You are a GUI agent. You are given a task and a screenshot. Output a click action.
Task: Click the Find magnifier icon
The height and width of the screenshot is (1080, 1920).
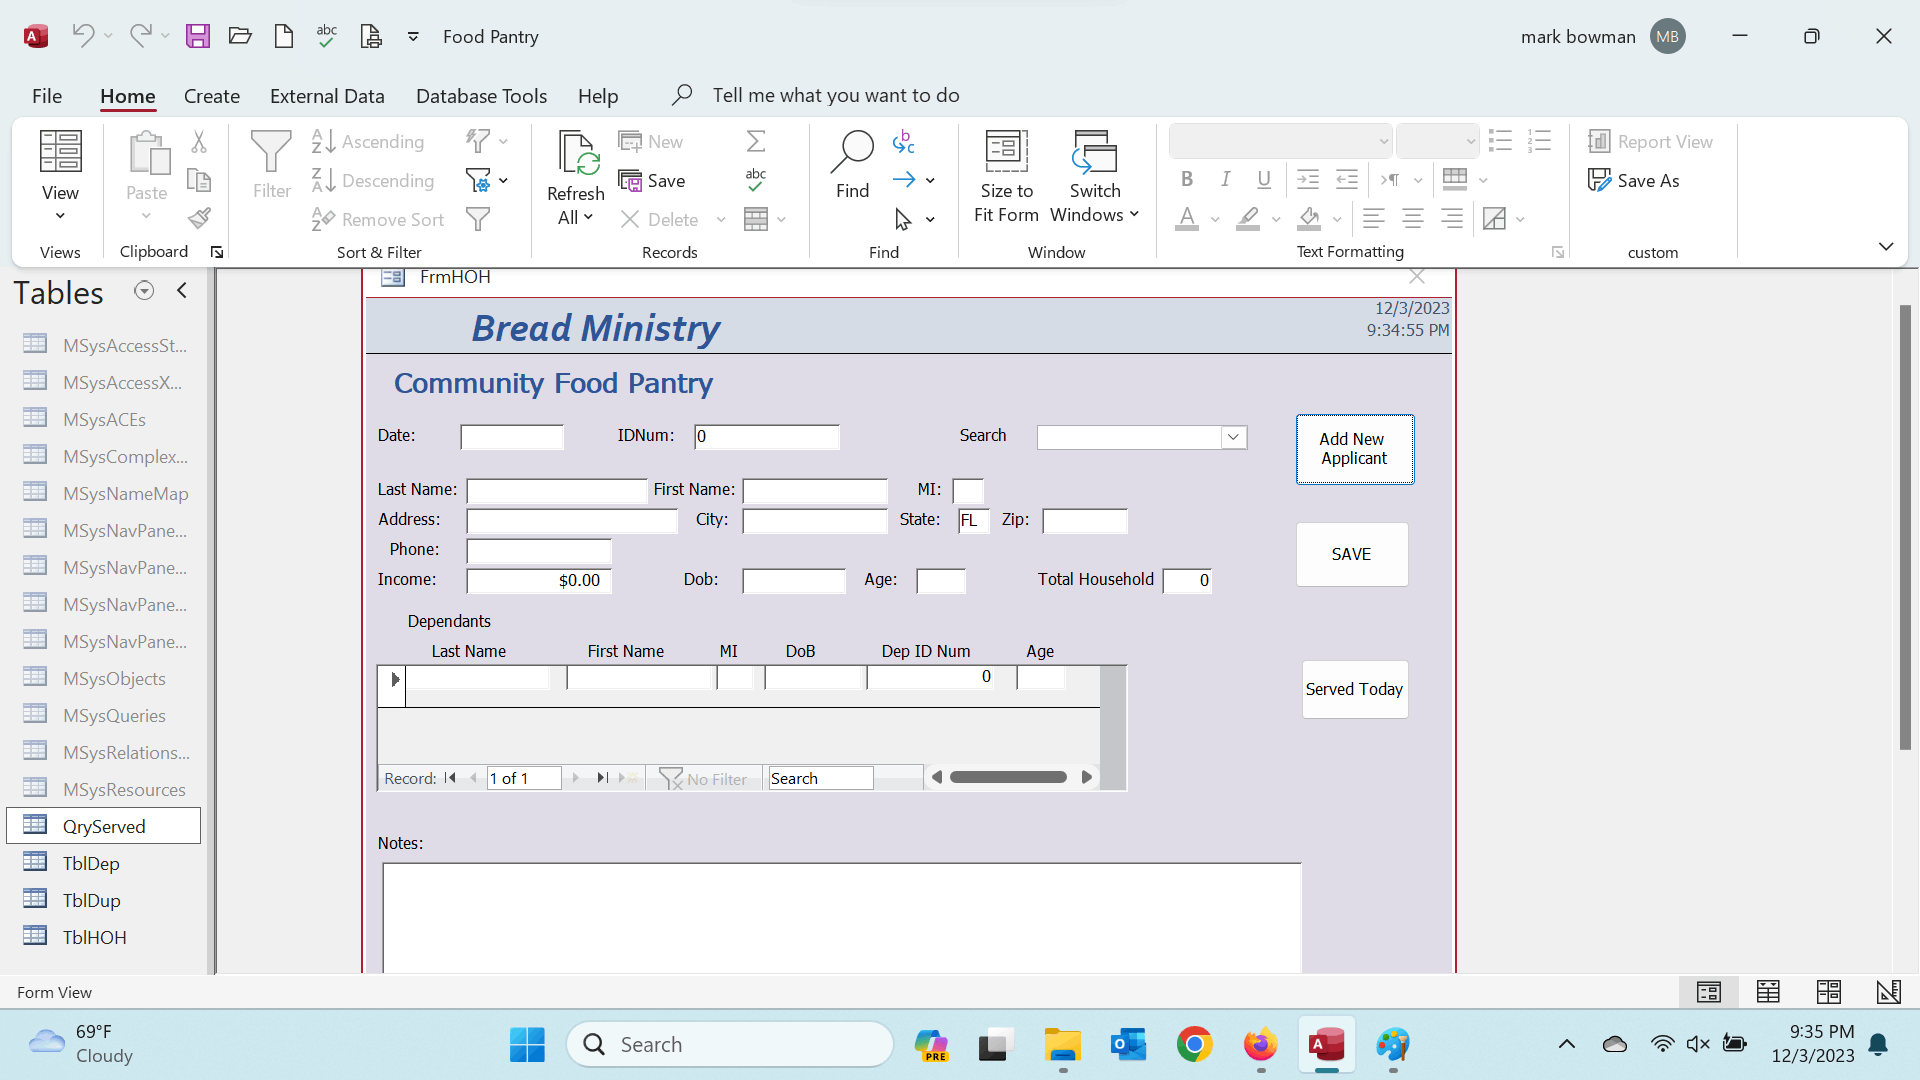(852, 152)
